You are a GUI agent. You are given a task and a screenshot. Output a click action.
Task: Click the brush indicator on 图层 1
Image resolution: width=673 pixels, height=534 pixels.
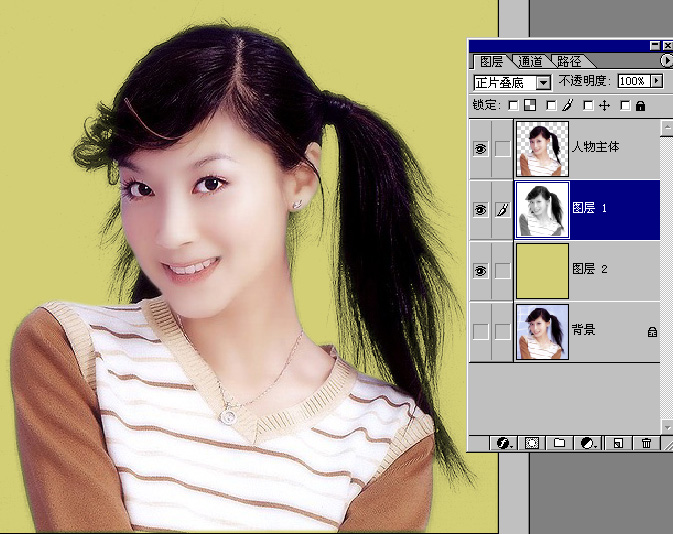tap(503, 210)
